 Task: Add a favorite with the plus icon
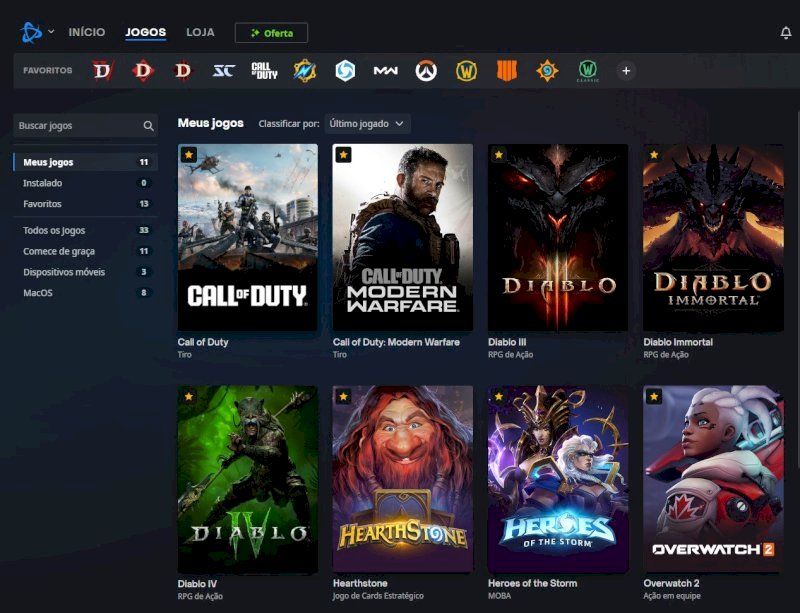pos(626,71)
